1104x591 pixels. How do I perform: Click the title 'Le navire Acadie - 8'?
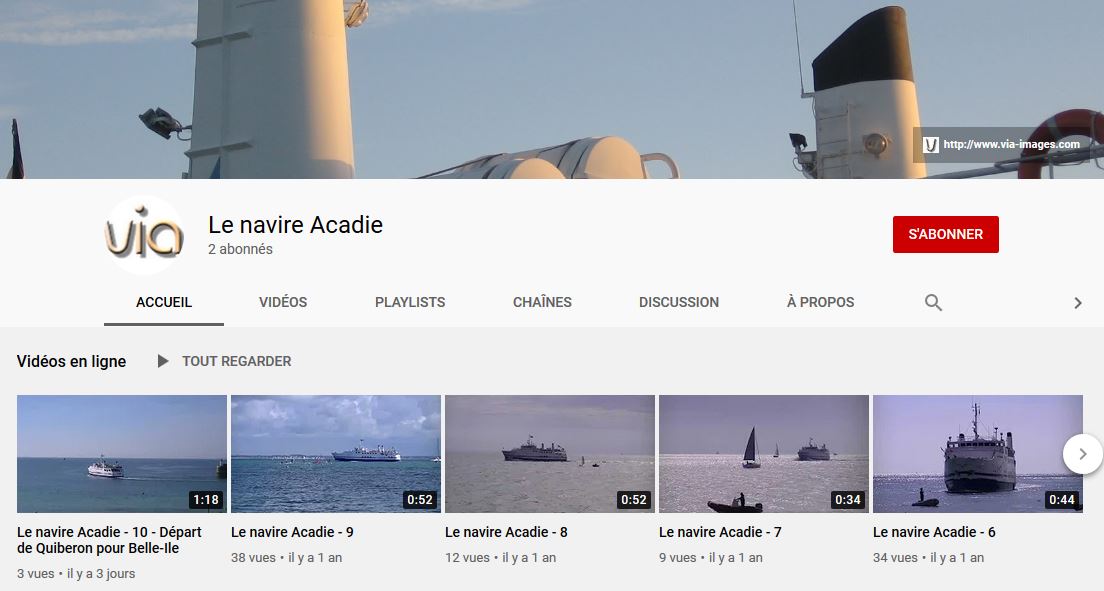[x=506, y=533]
